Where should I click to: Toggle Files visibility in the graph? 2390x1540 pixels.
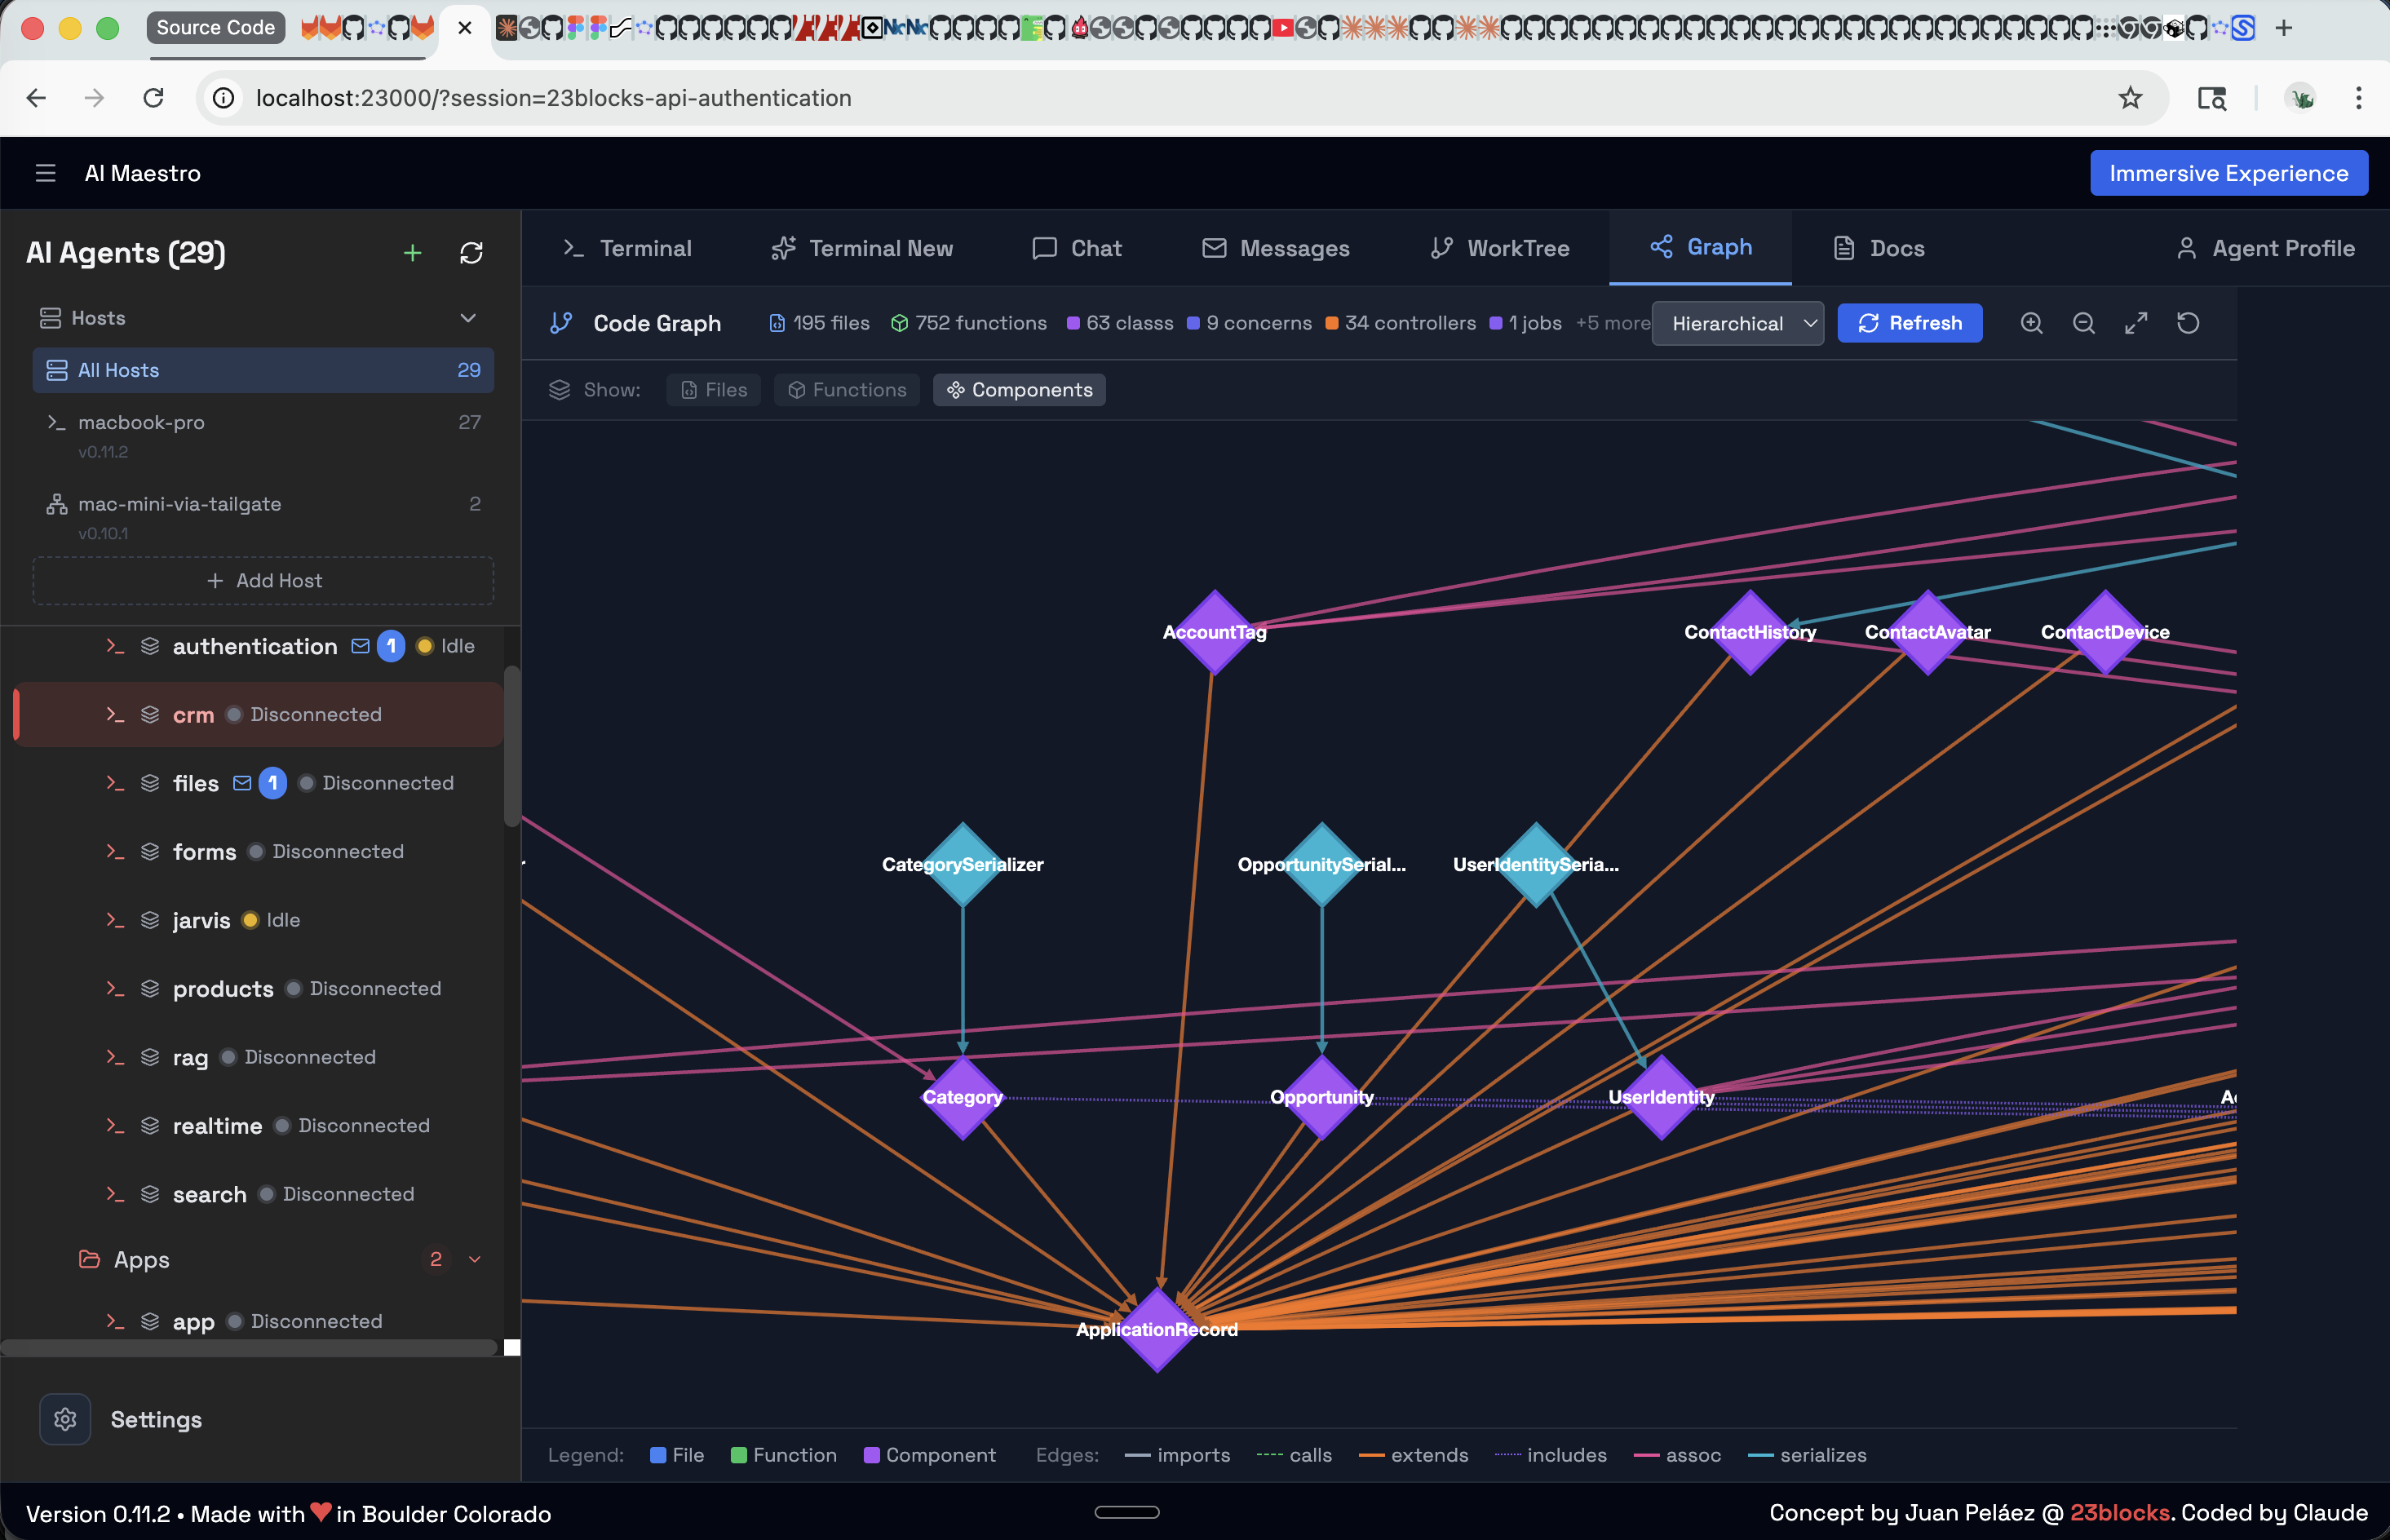click(712, 390)
